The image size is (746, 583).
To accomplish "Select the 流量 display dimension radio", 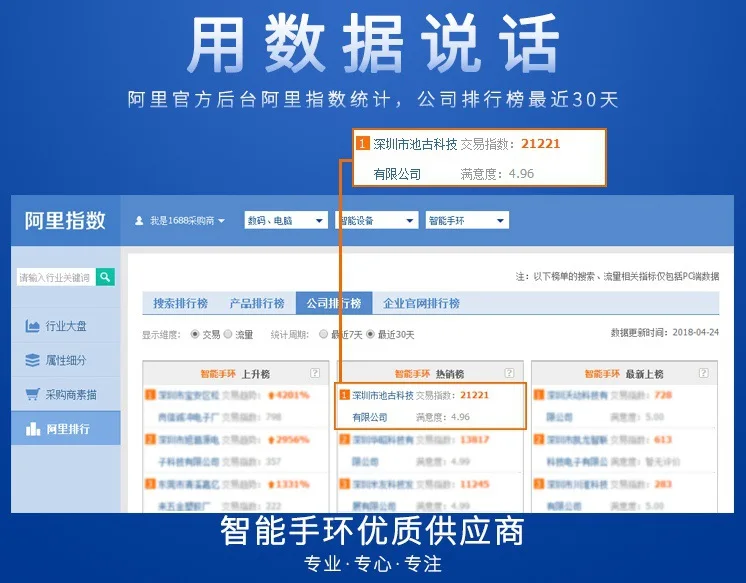I will coord(228,334).
